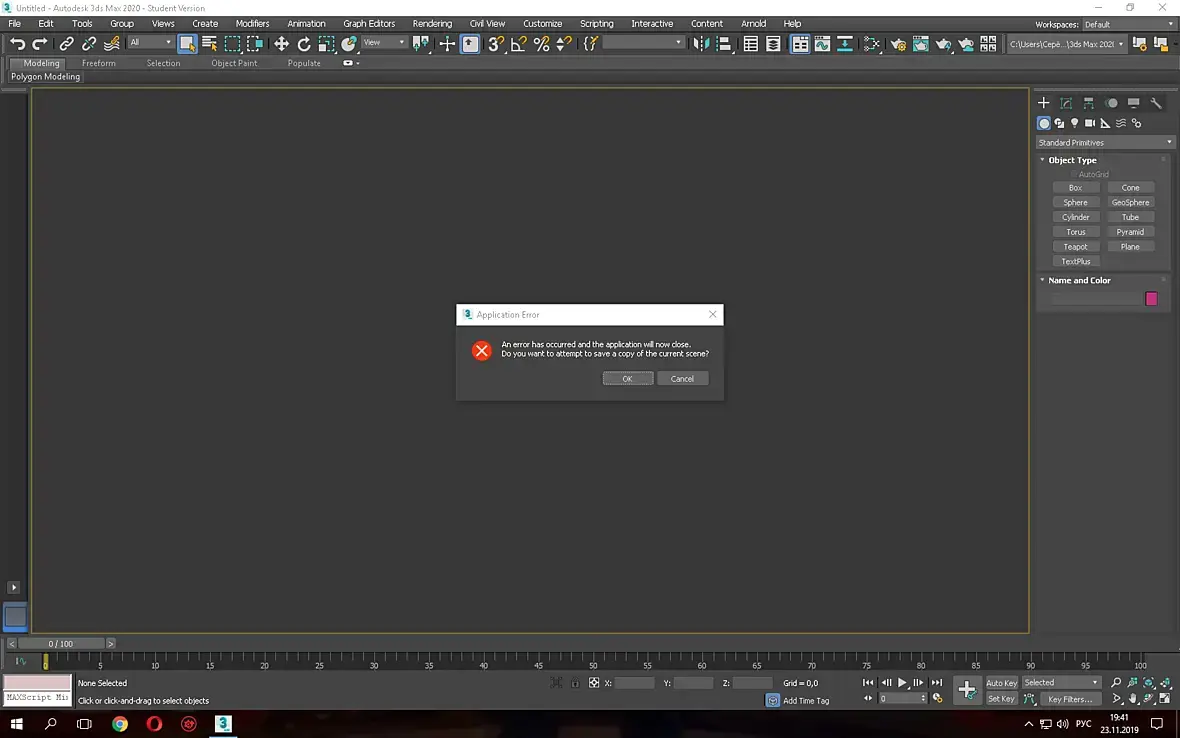Click the GeoSphere primitive button
1180x738 pixels.
click(x=1130, y=202)
